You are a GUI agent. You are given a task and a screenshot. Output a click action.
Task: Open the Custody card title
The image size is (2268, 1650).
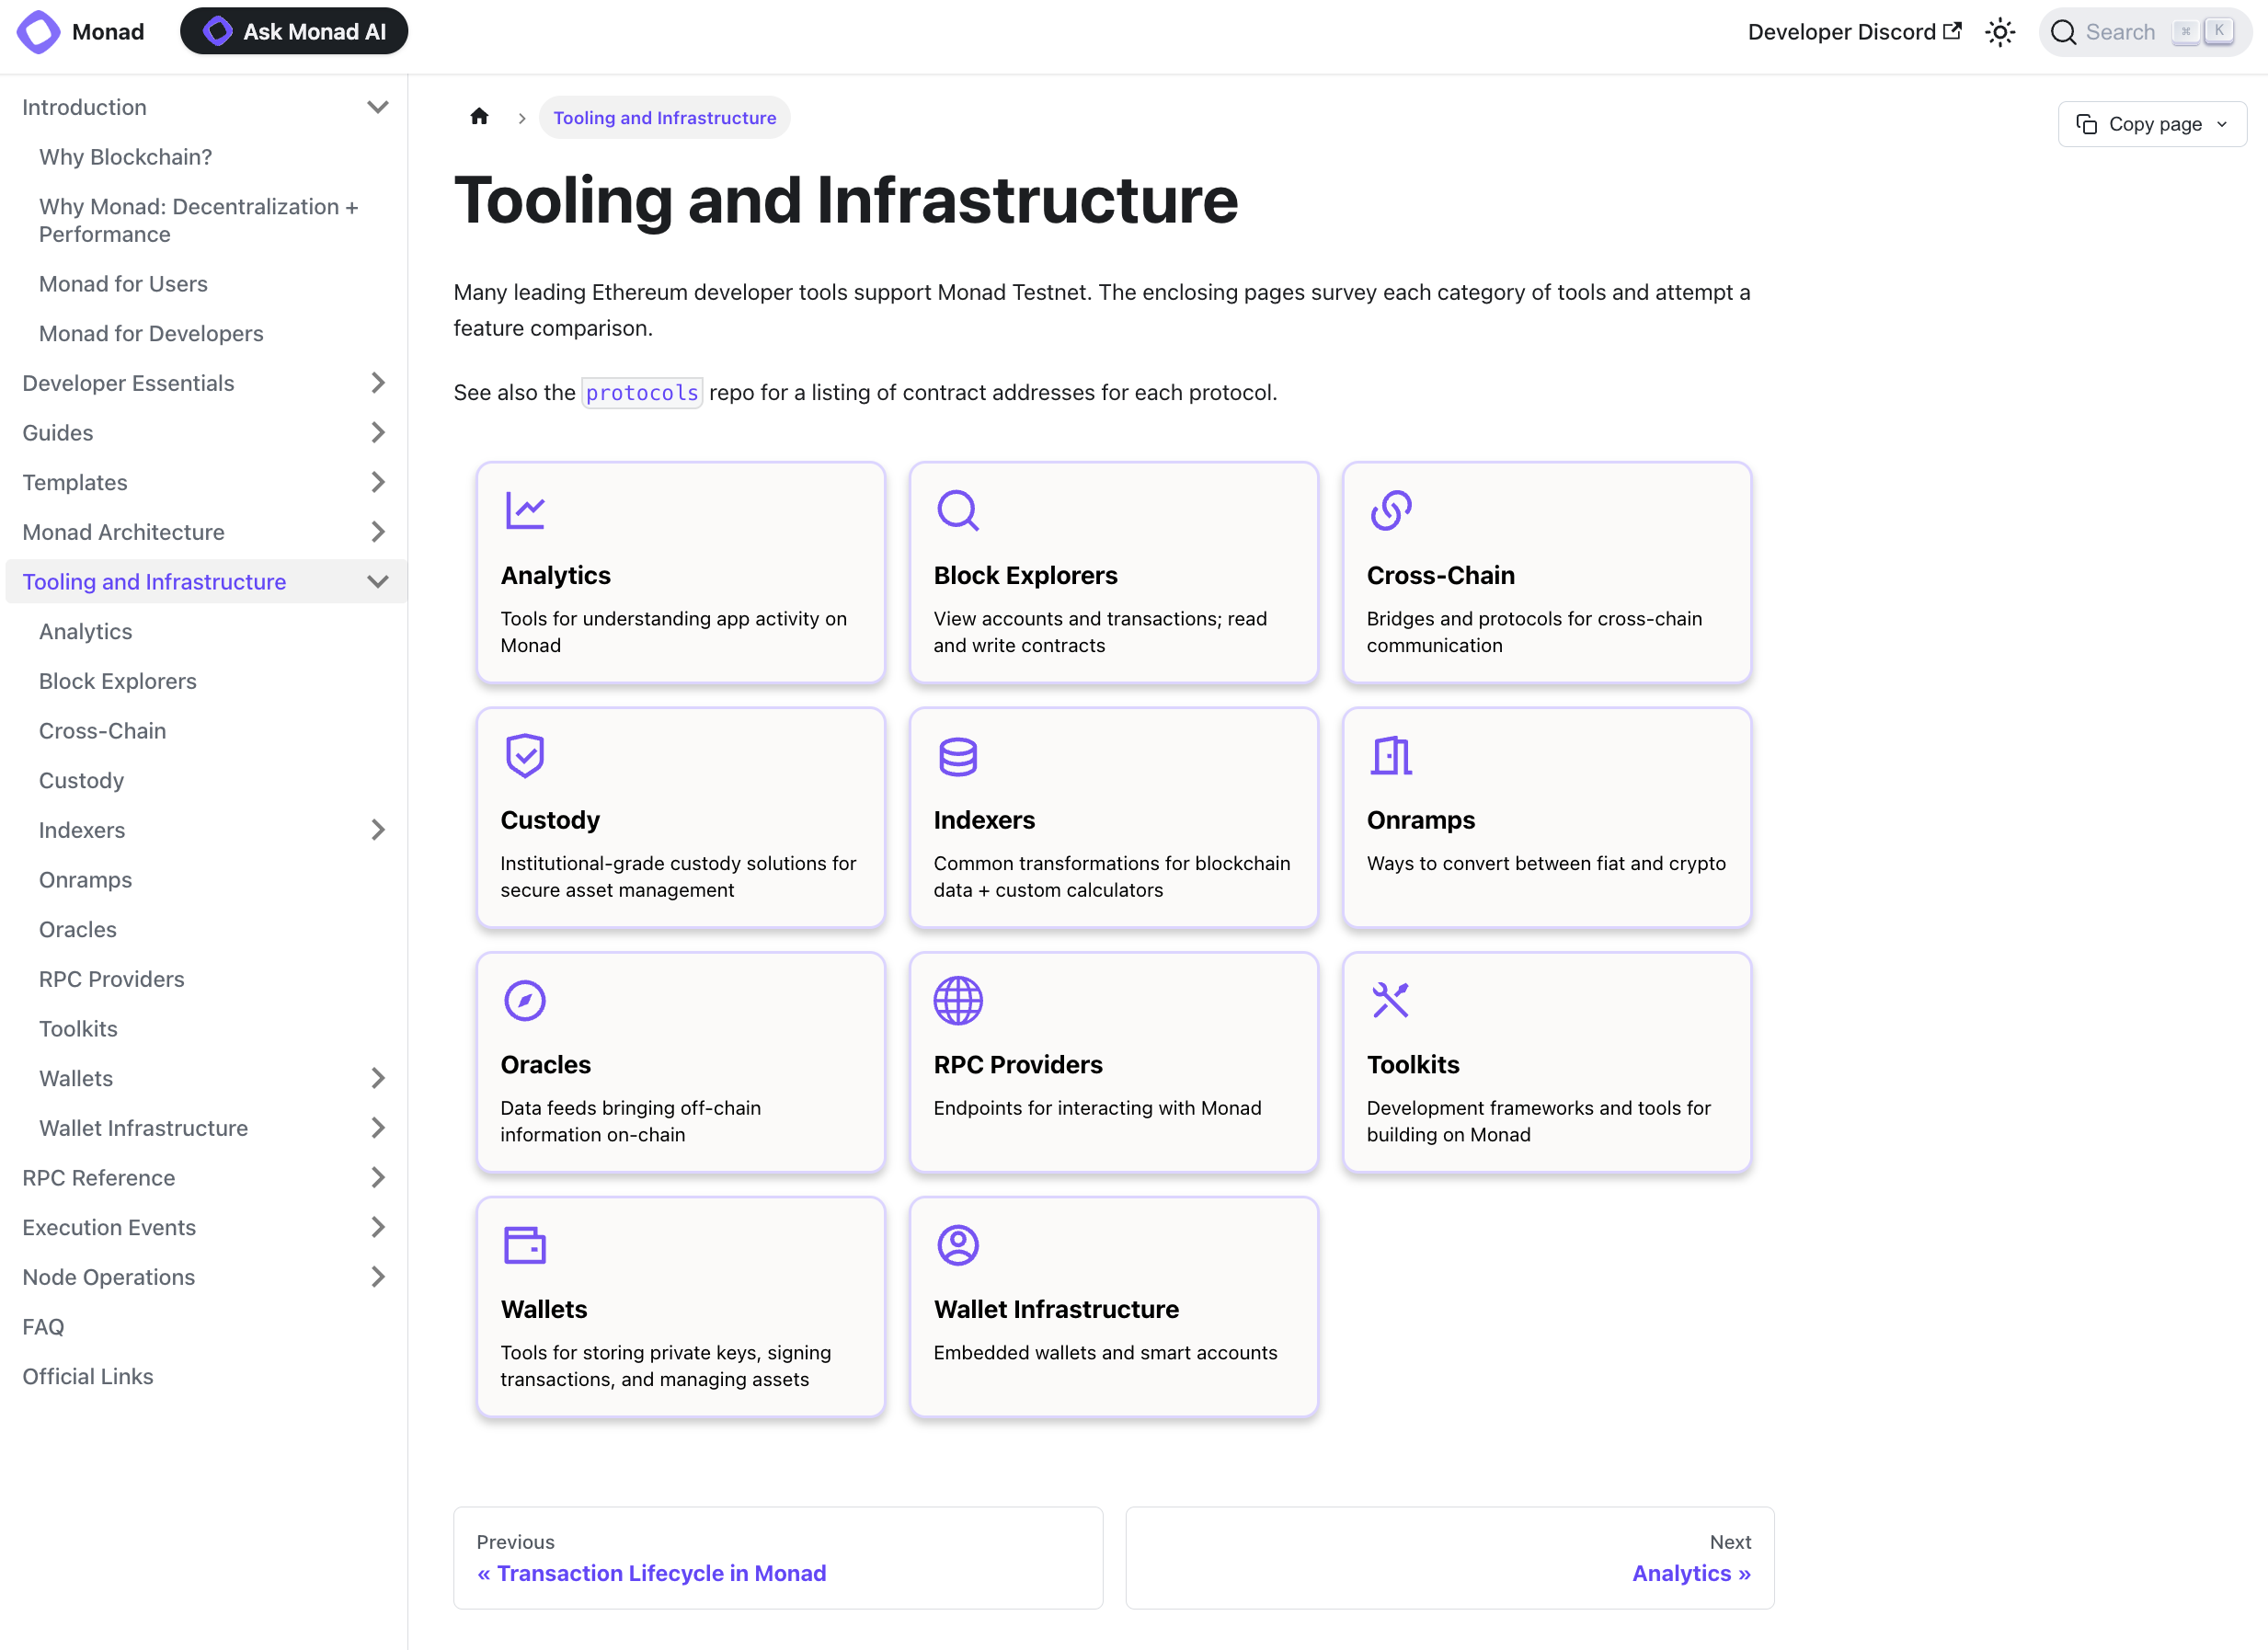pyautogui.click(x=550, y=820)
